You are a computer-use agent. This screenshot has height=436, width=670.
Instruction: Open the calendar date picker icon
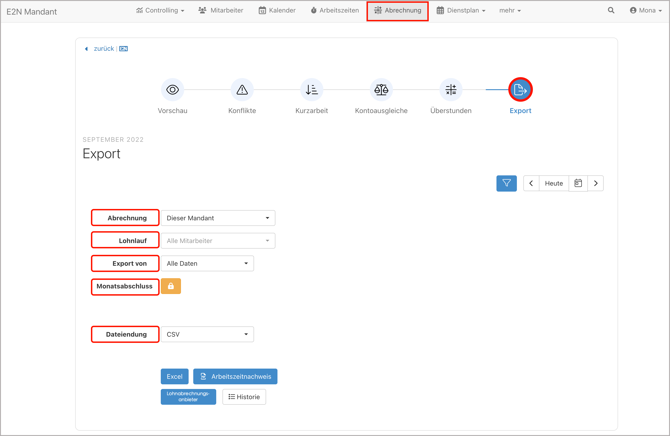578,183
